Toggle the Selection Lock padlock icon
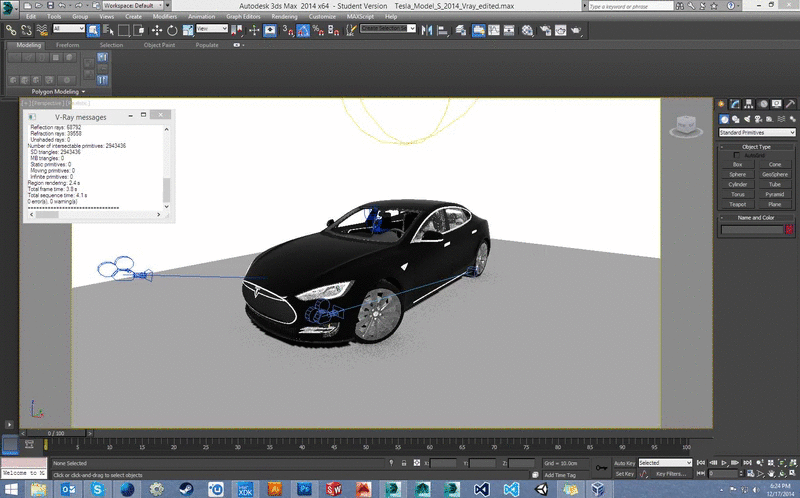Image resolution: width=800 pixels, height=498 pixels. click(404, 463)
